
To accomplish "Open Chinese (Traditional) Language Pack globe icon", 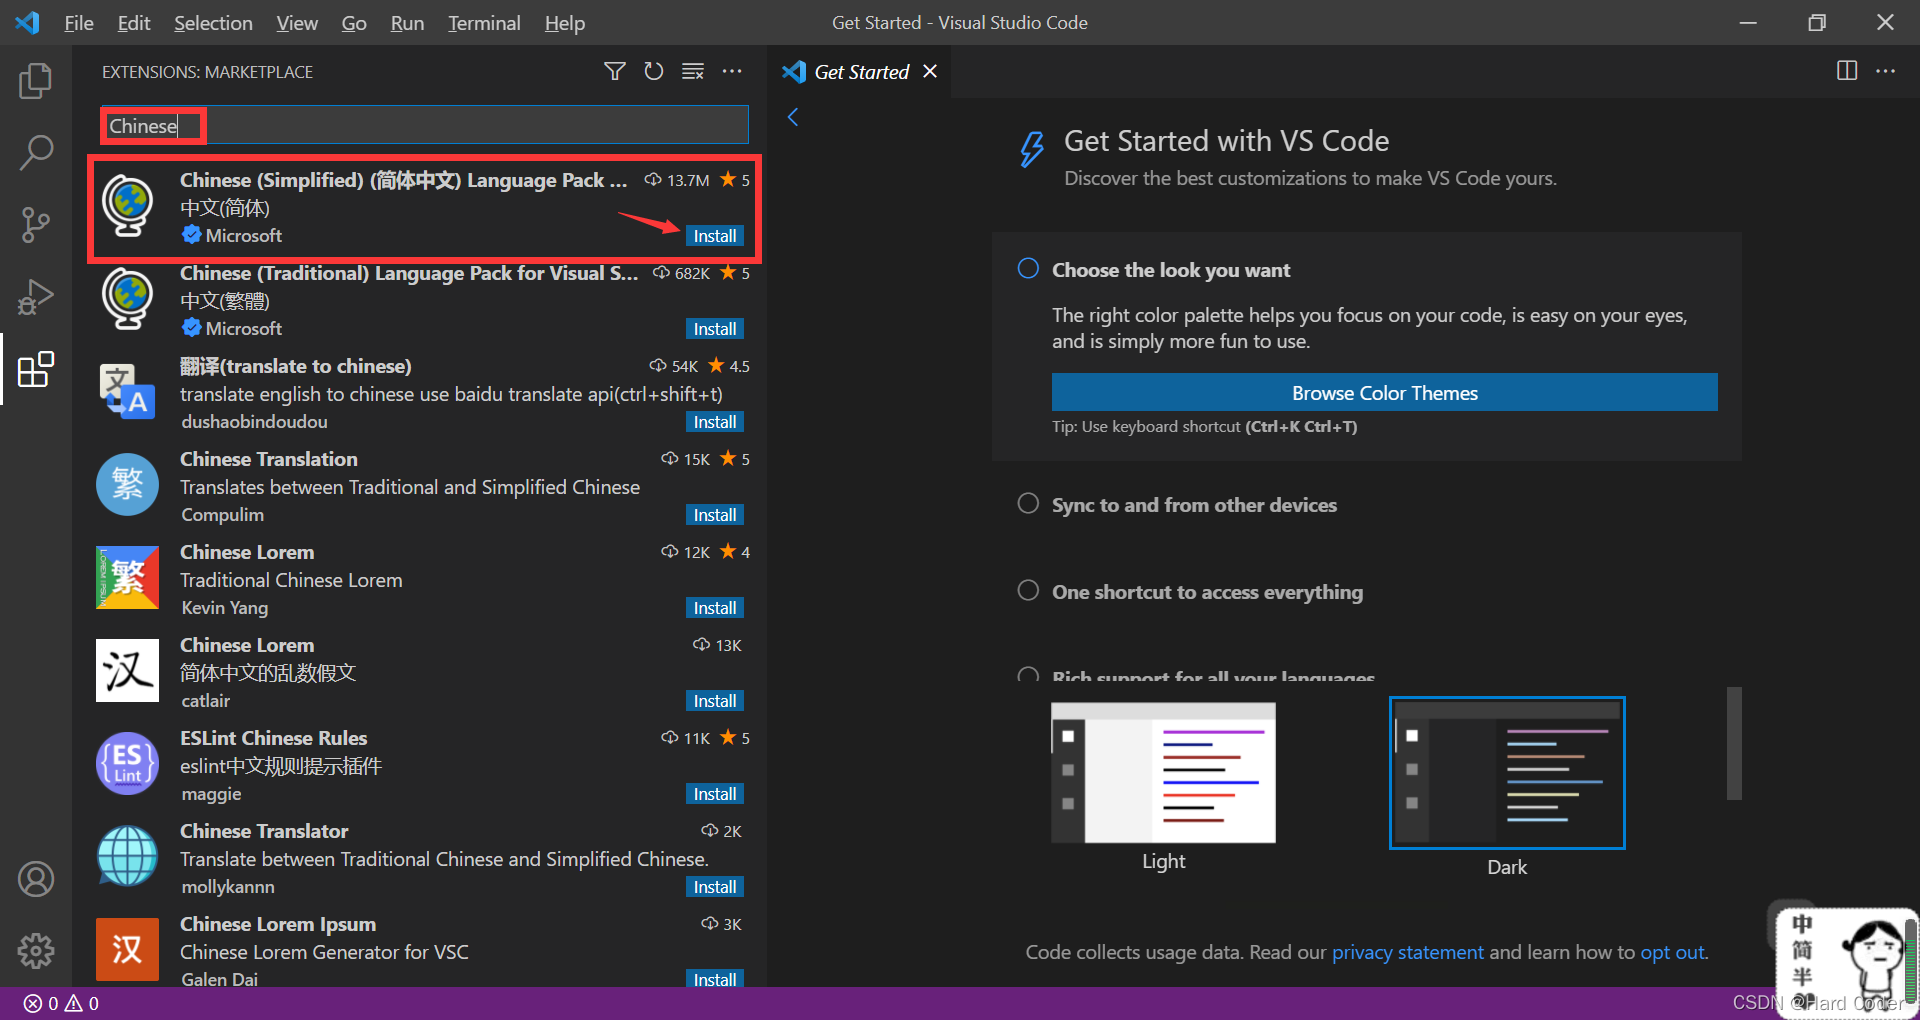I will pos(128,299).
